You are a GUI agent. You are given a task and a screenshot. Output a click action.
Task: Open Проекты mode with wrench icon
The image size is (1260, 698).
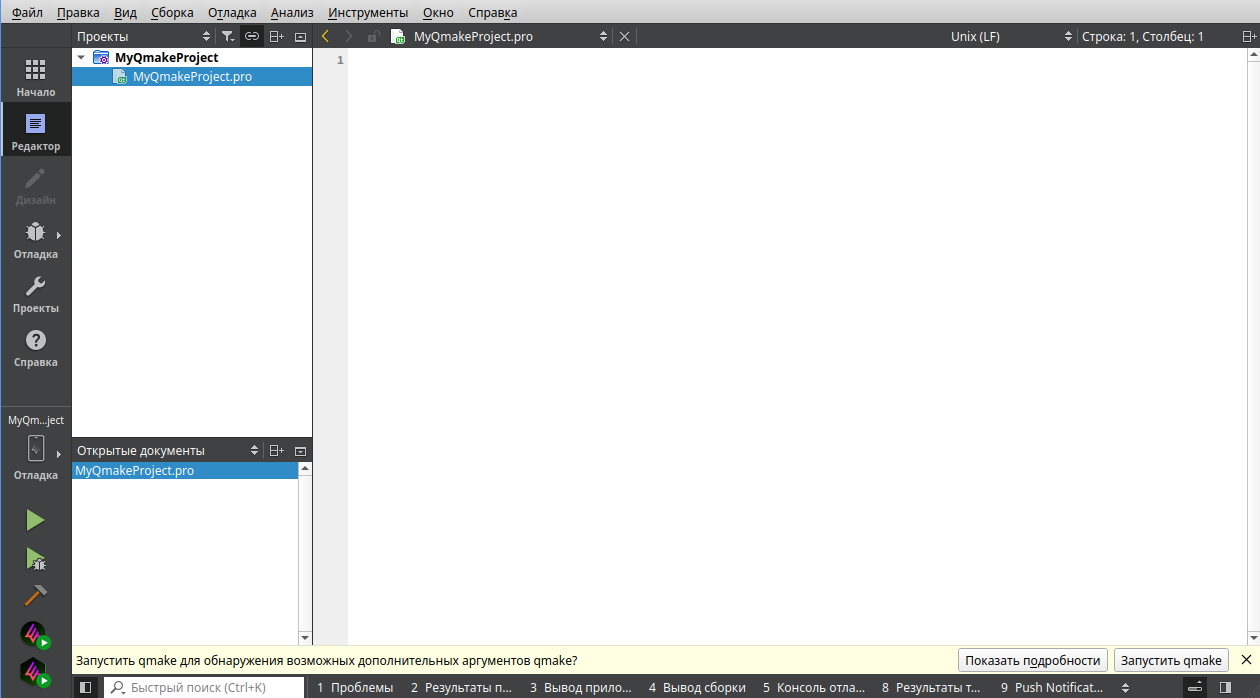coord(35,294)
